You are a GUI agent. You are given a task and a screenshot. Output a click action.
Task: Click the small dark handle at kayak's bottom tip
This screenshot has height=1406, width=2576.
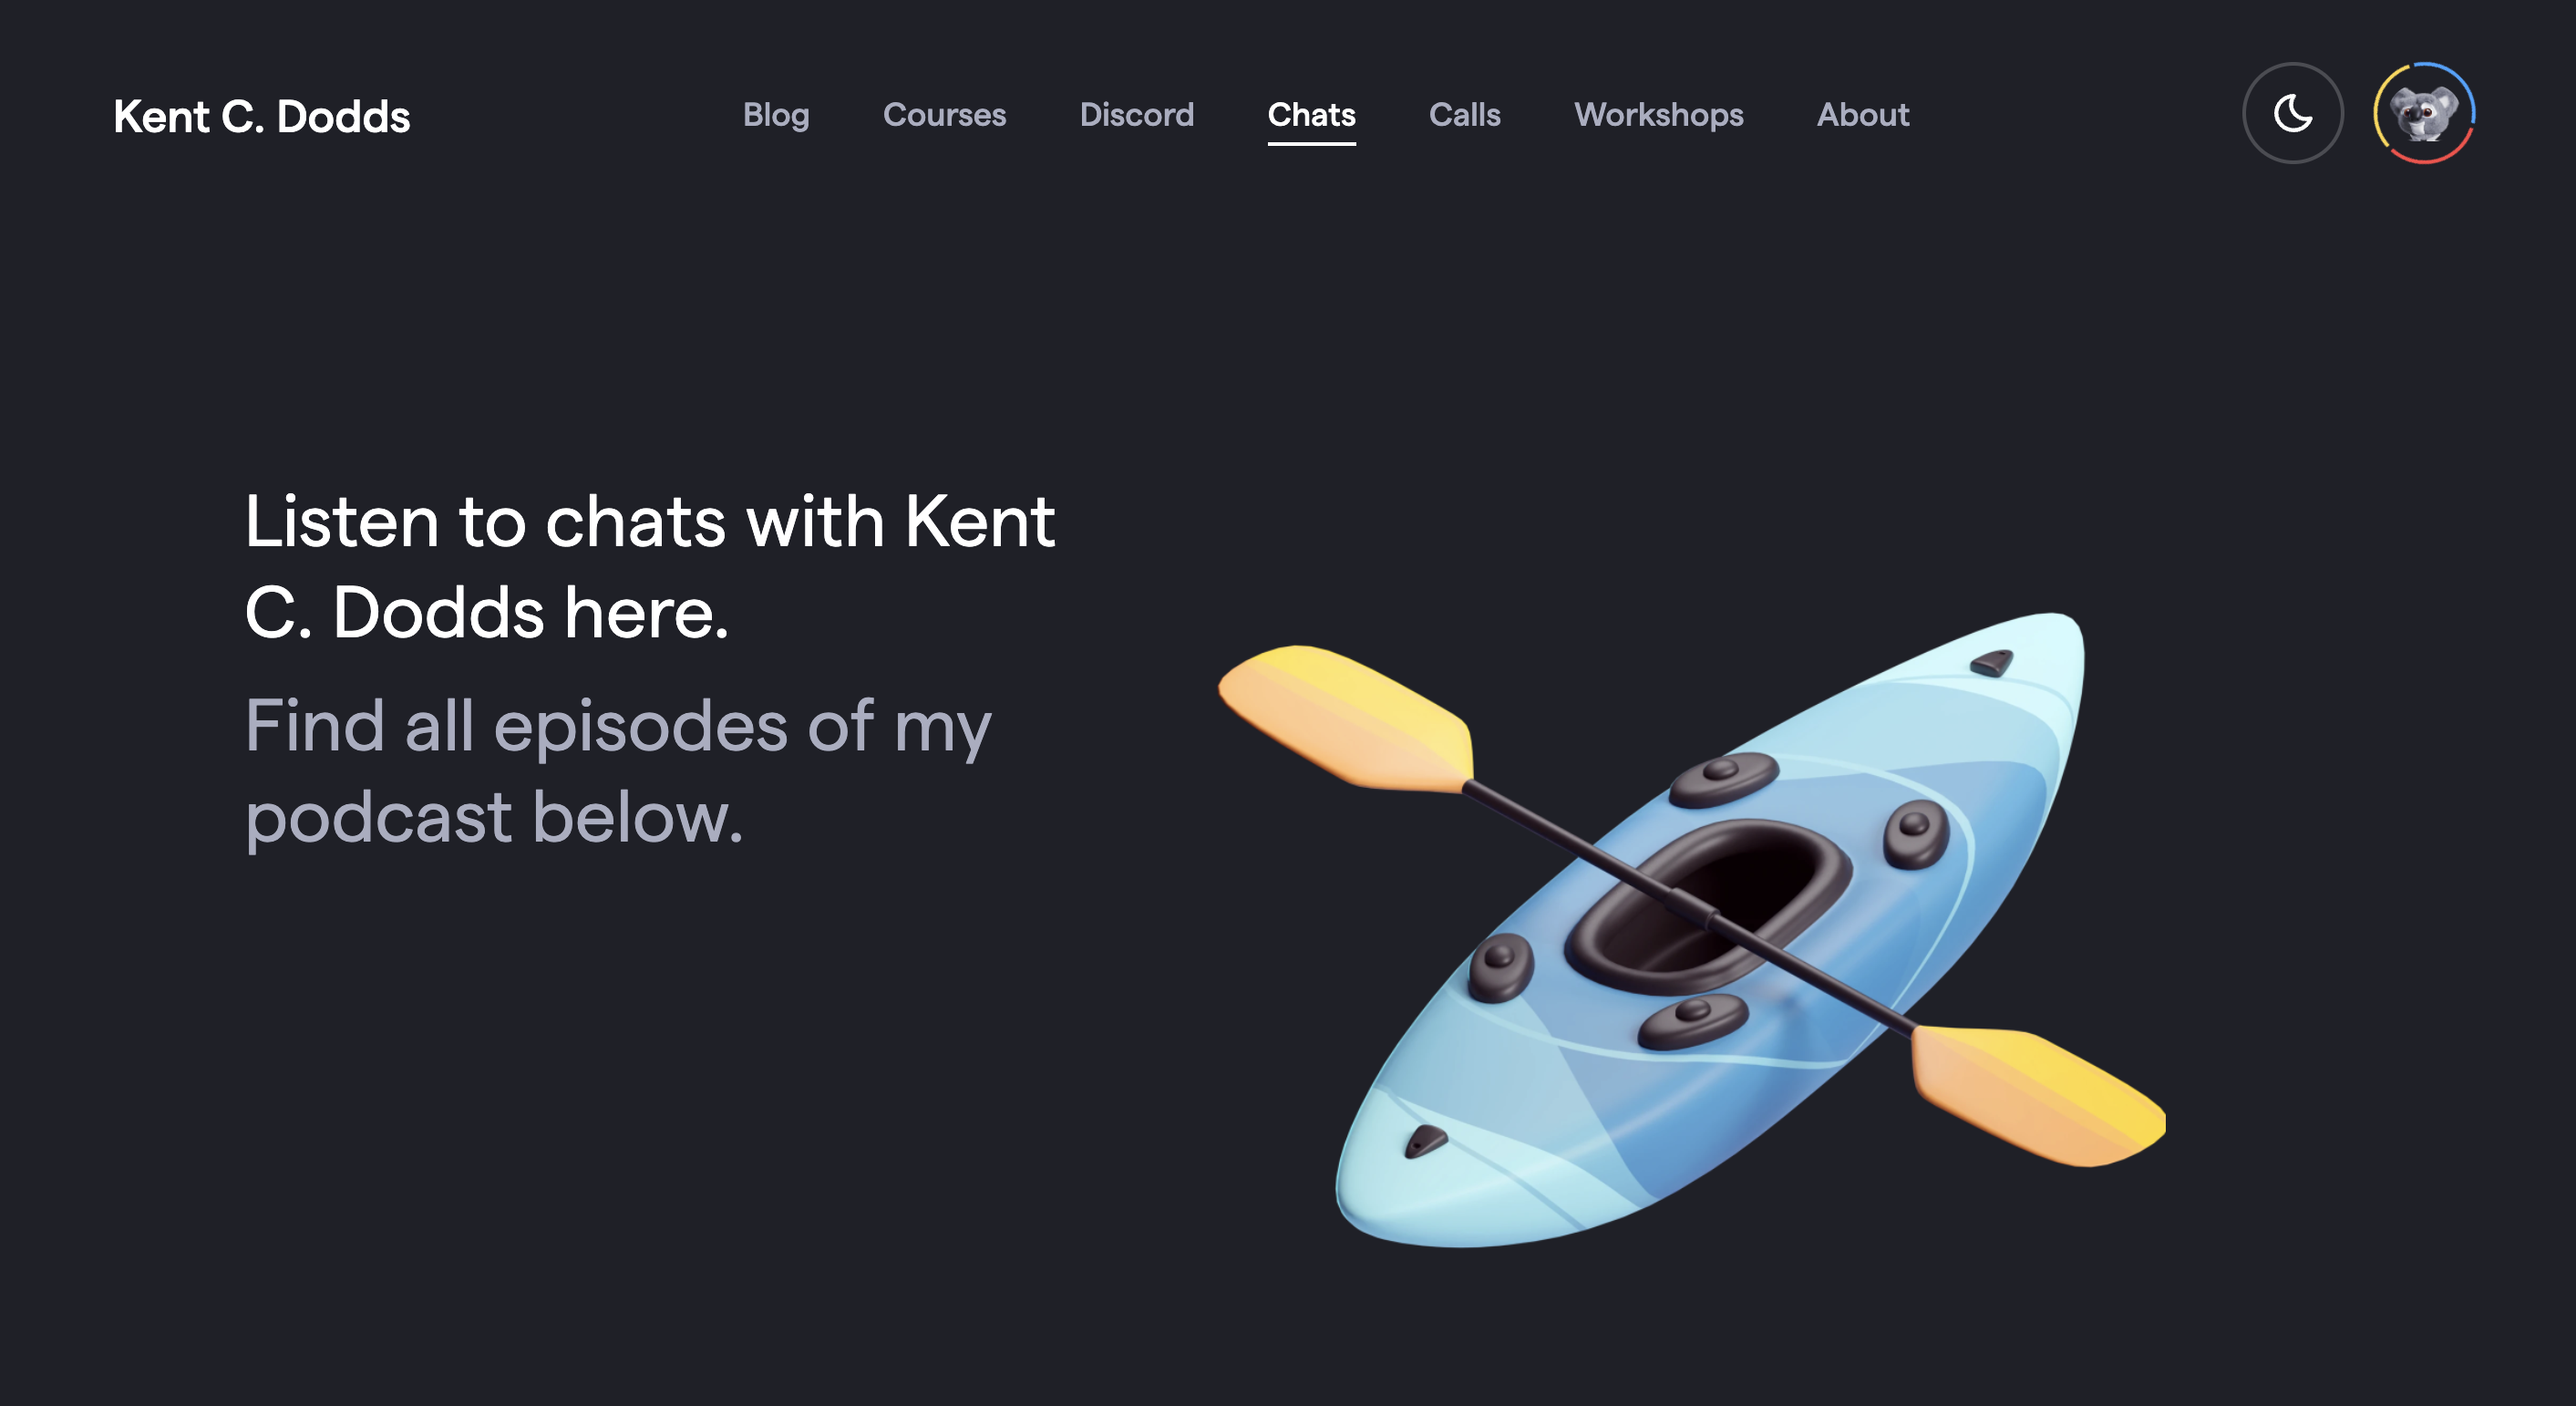[x=1425, y=1140]
